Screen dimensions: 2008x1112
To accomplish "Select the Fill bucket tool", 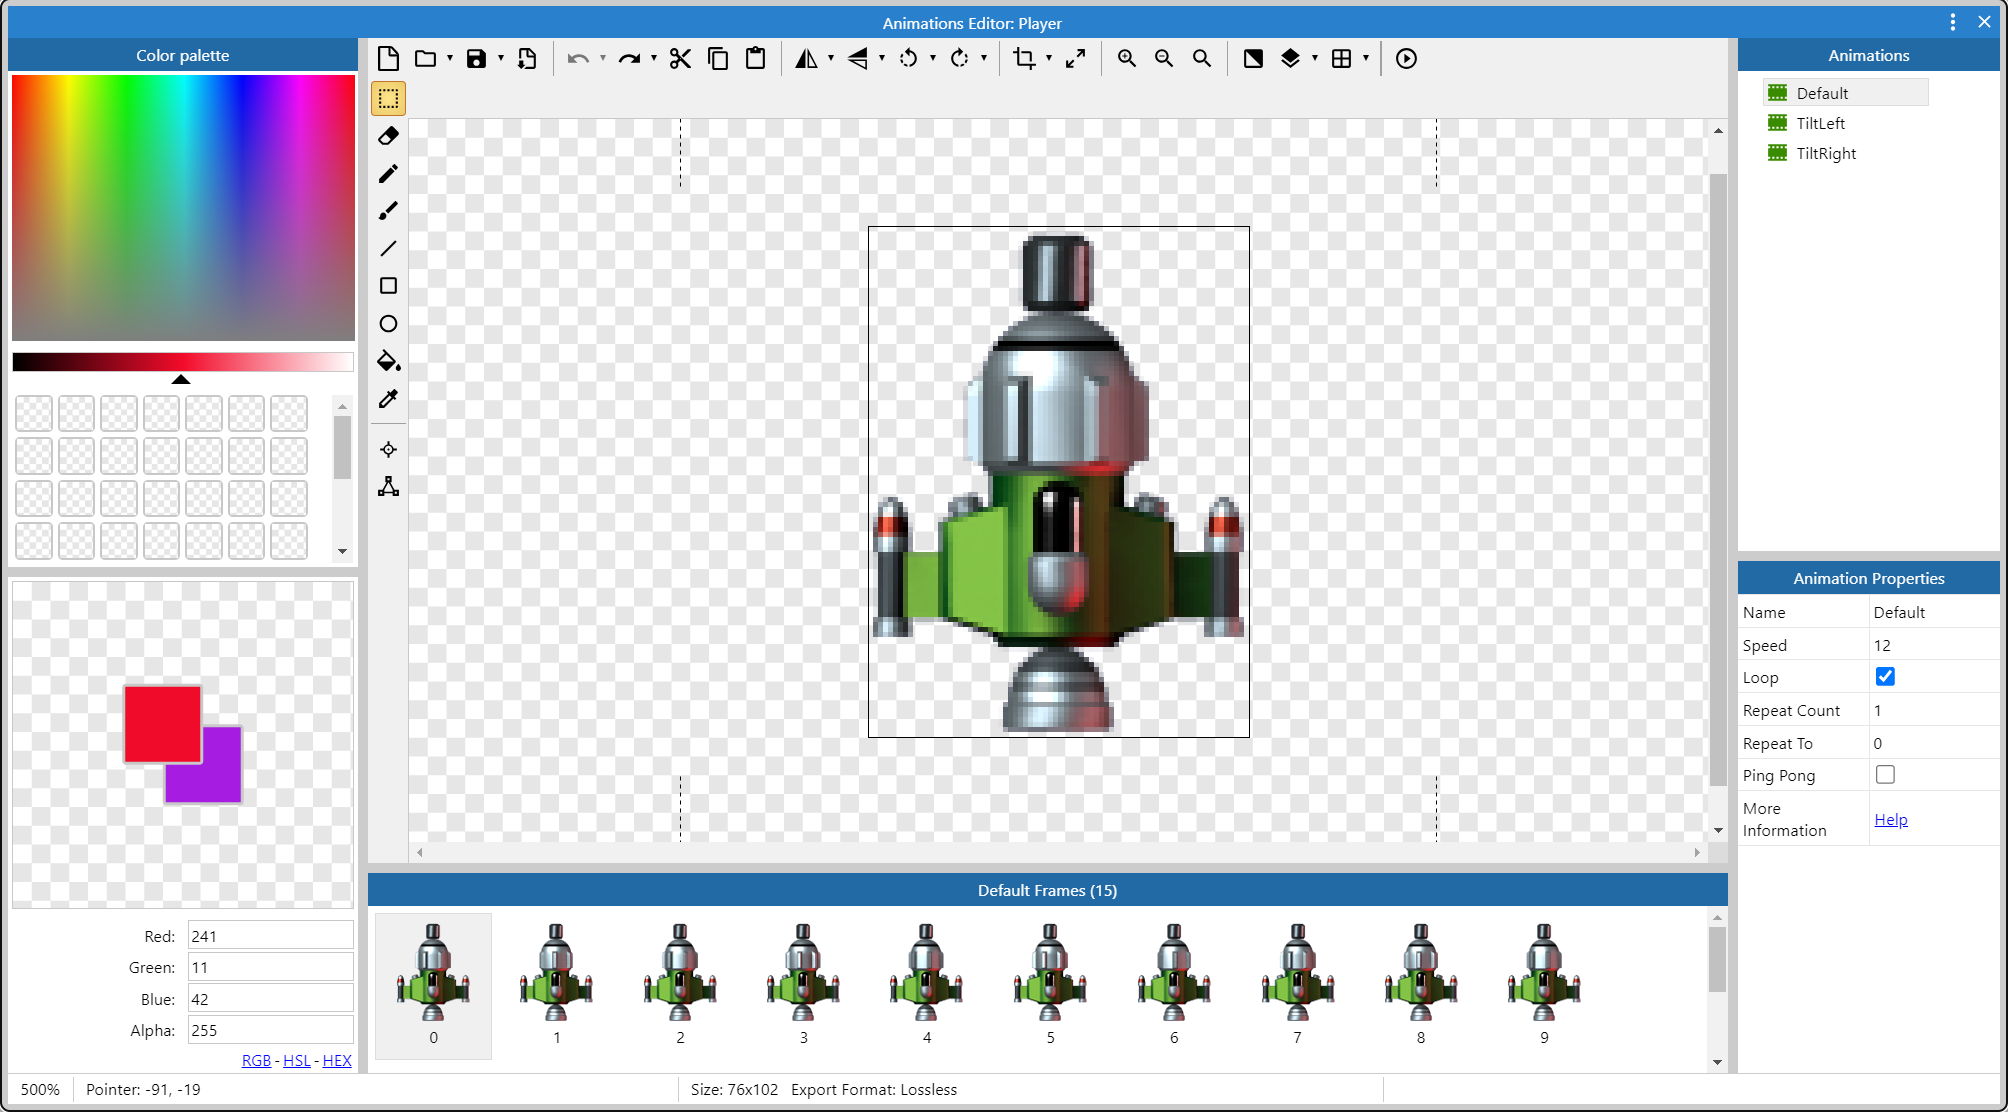I will coord(388,361).
